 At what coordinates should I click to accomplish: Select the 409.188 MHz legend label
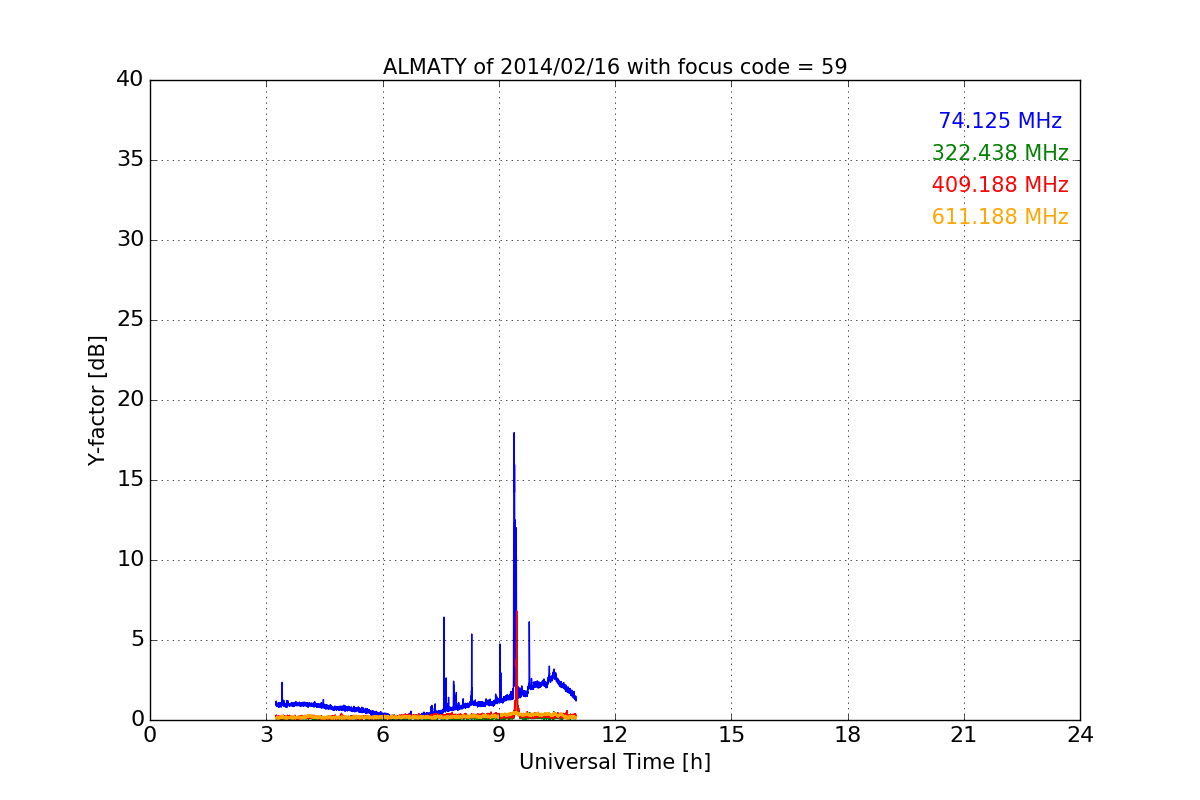coord(1000,185)
